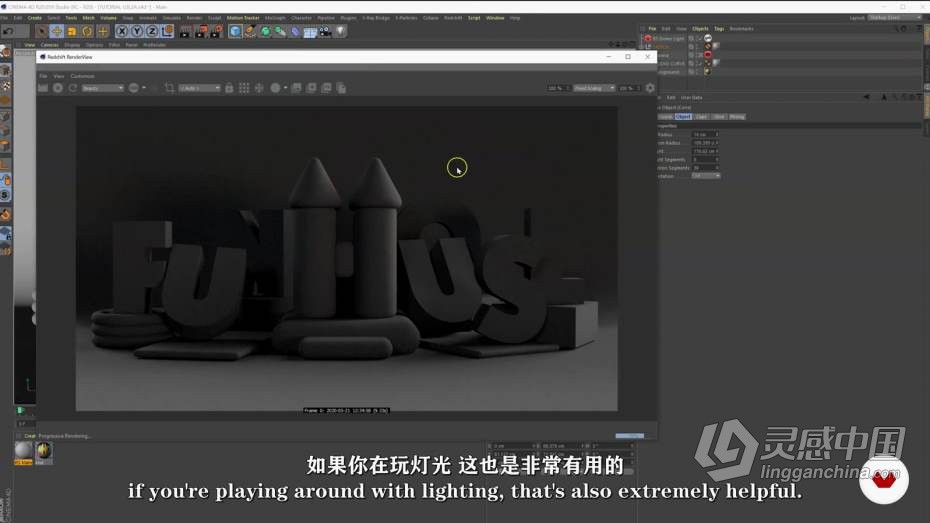Viewport: 930px width, 523px height.
Task: Open the Mesh menu
Action: pos(88,18)
